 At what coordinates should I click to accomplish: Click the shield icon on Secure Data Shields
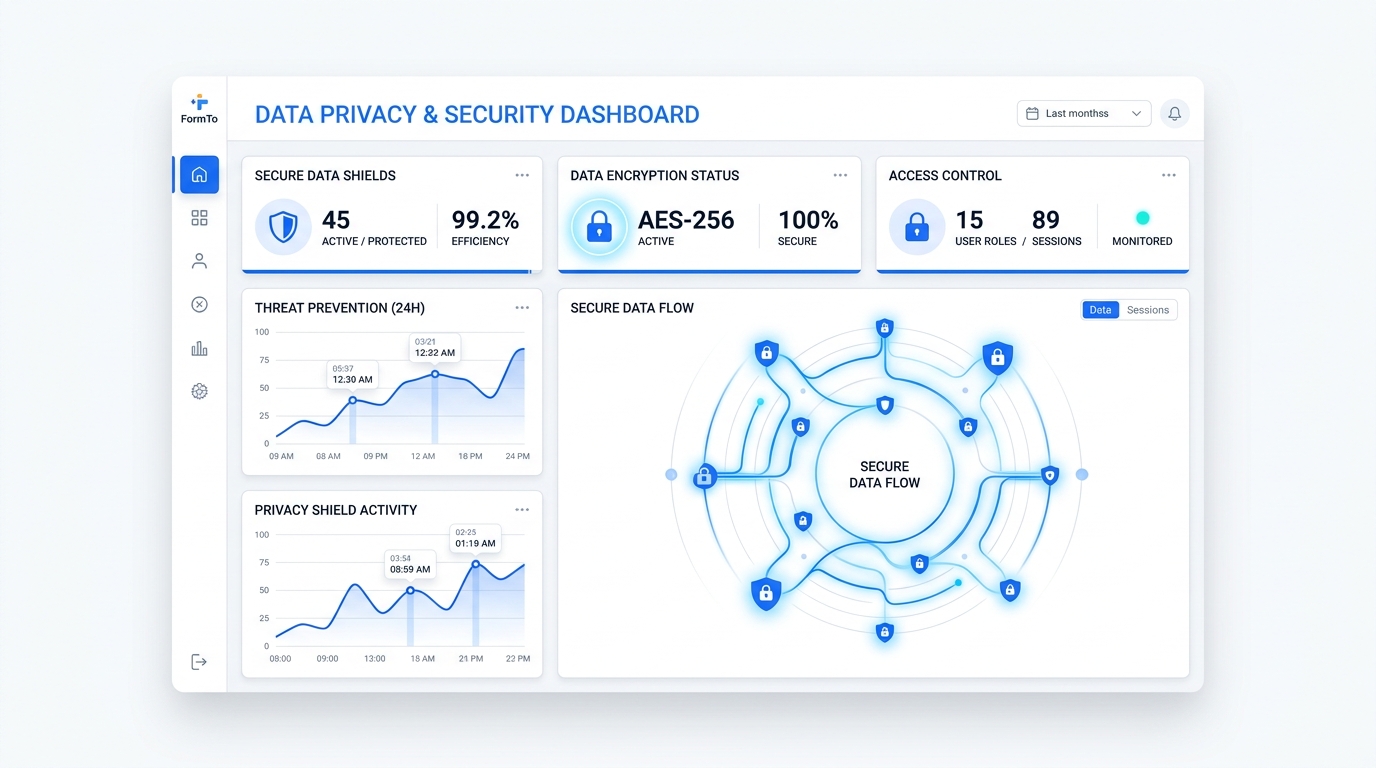(x=283, y=227)
